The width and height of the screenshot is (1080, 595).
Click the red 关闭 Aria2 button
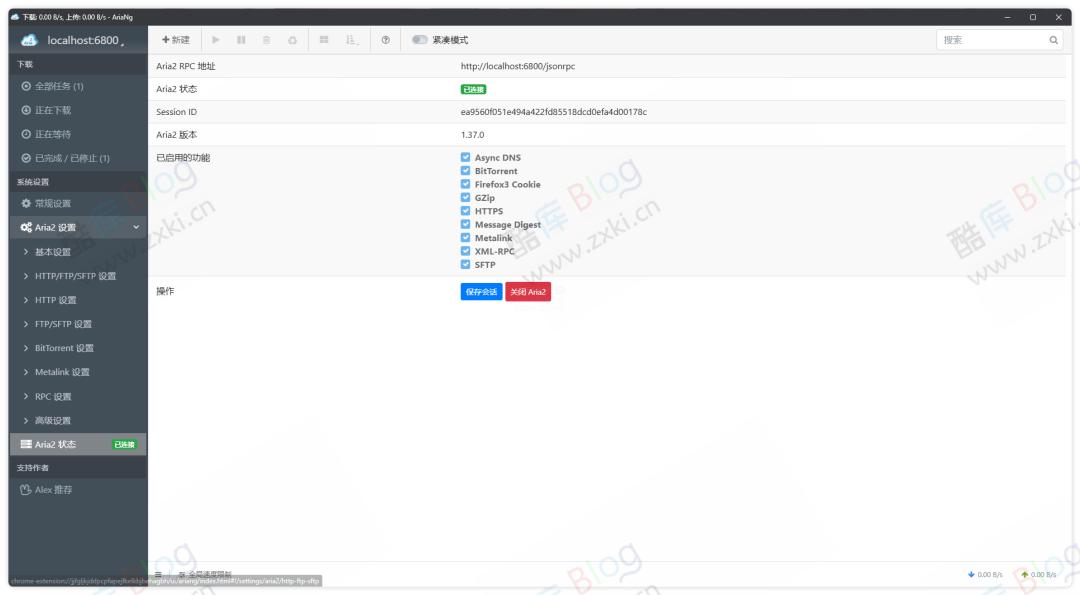(528, 292)
